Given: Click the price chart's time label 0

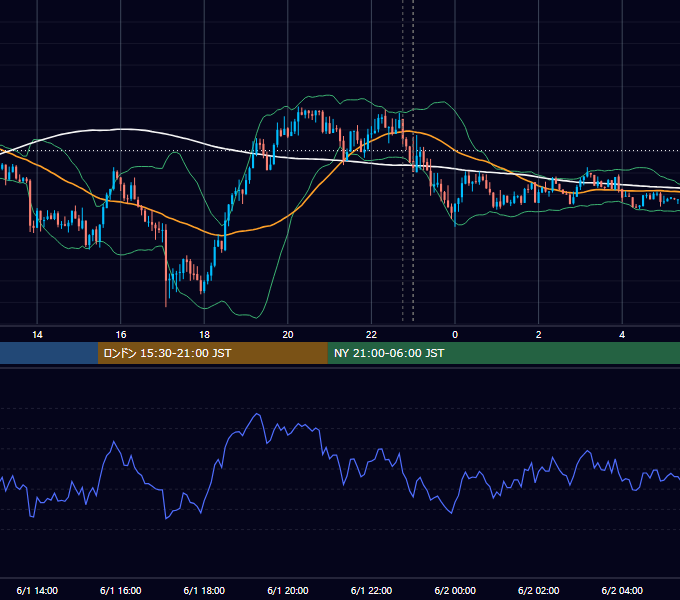Looking at the screenshot, I should click(x=455, y=335).
